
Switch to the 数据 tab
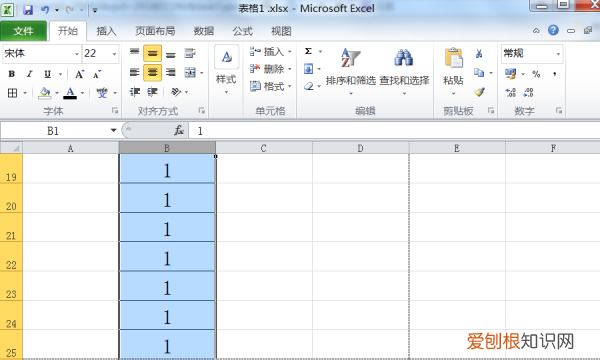(x=204, y=31)
